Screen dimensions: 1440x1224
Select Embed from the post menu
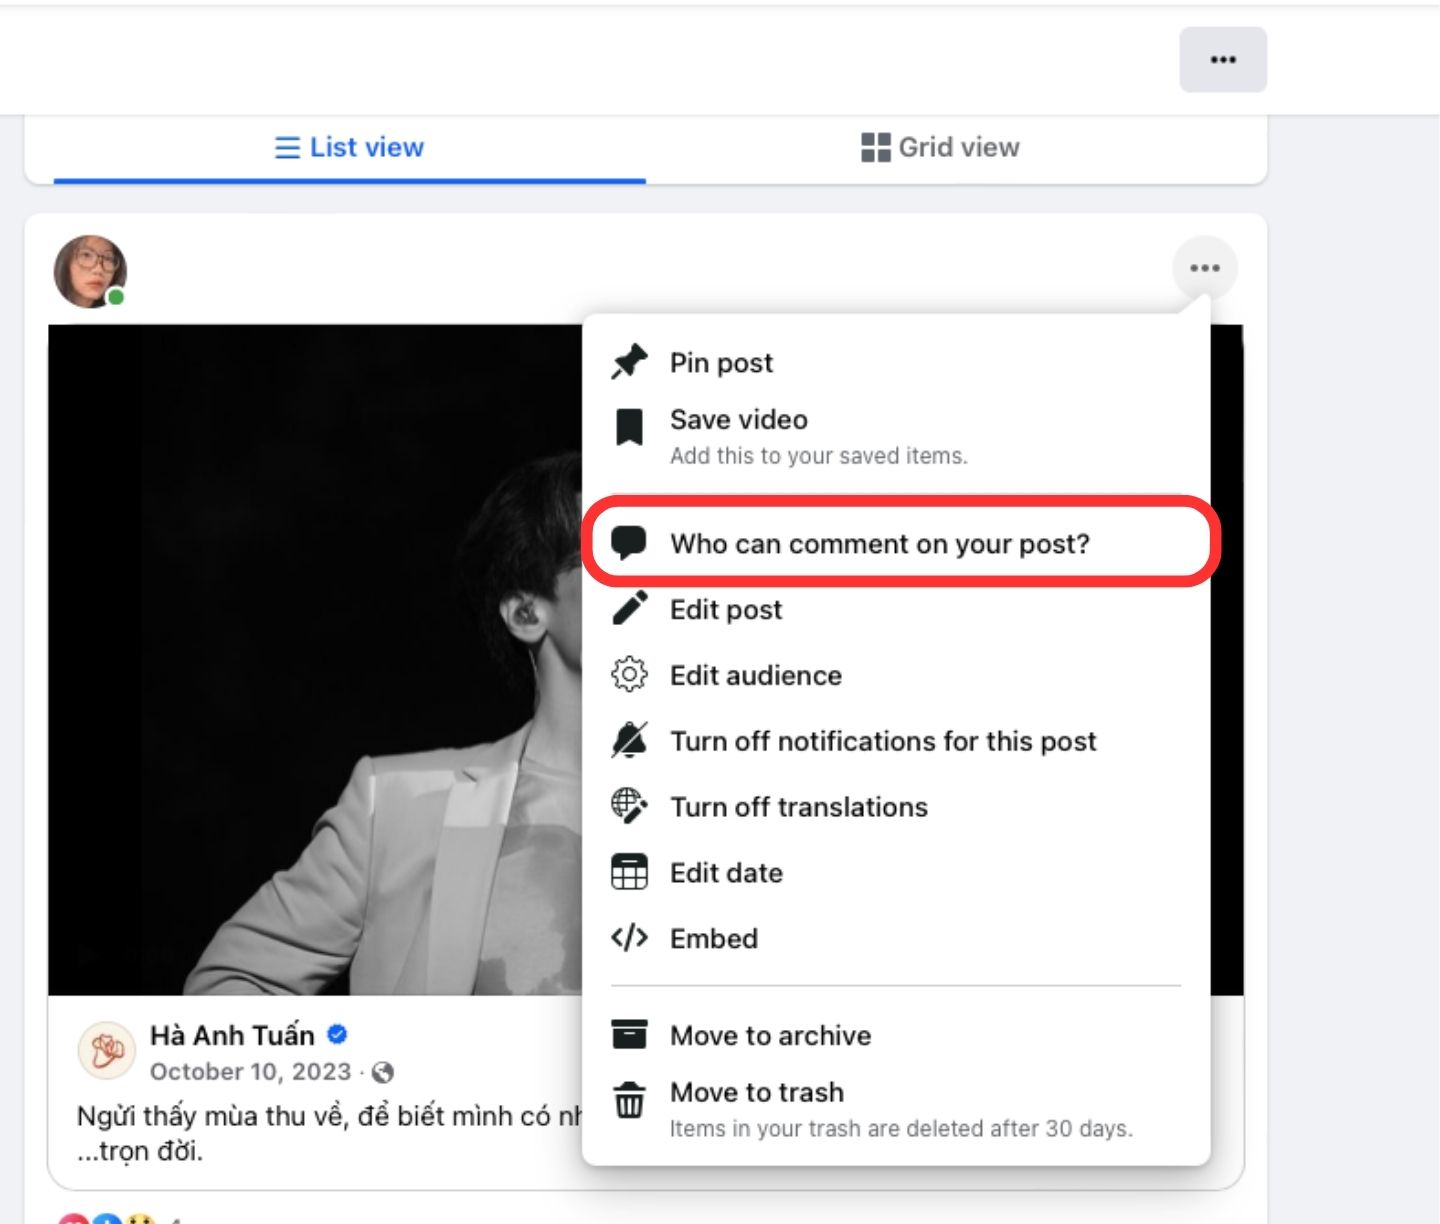click(896, 938)
